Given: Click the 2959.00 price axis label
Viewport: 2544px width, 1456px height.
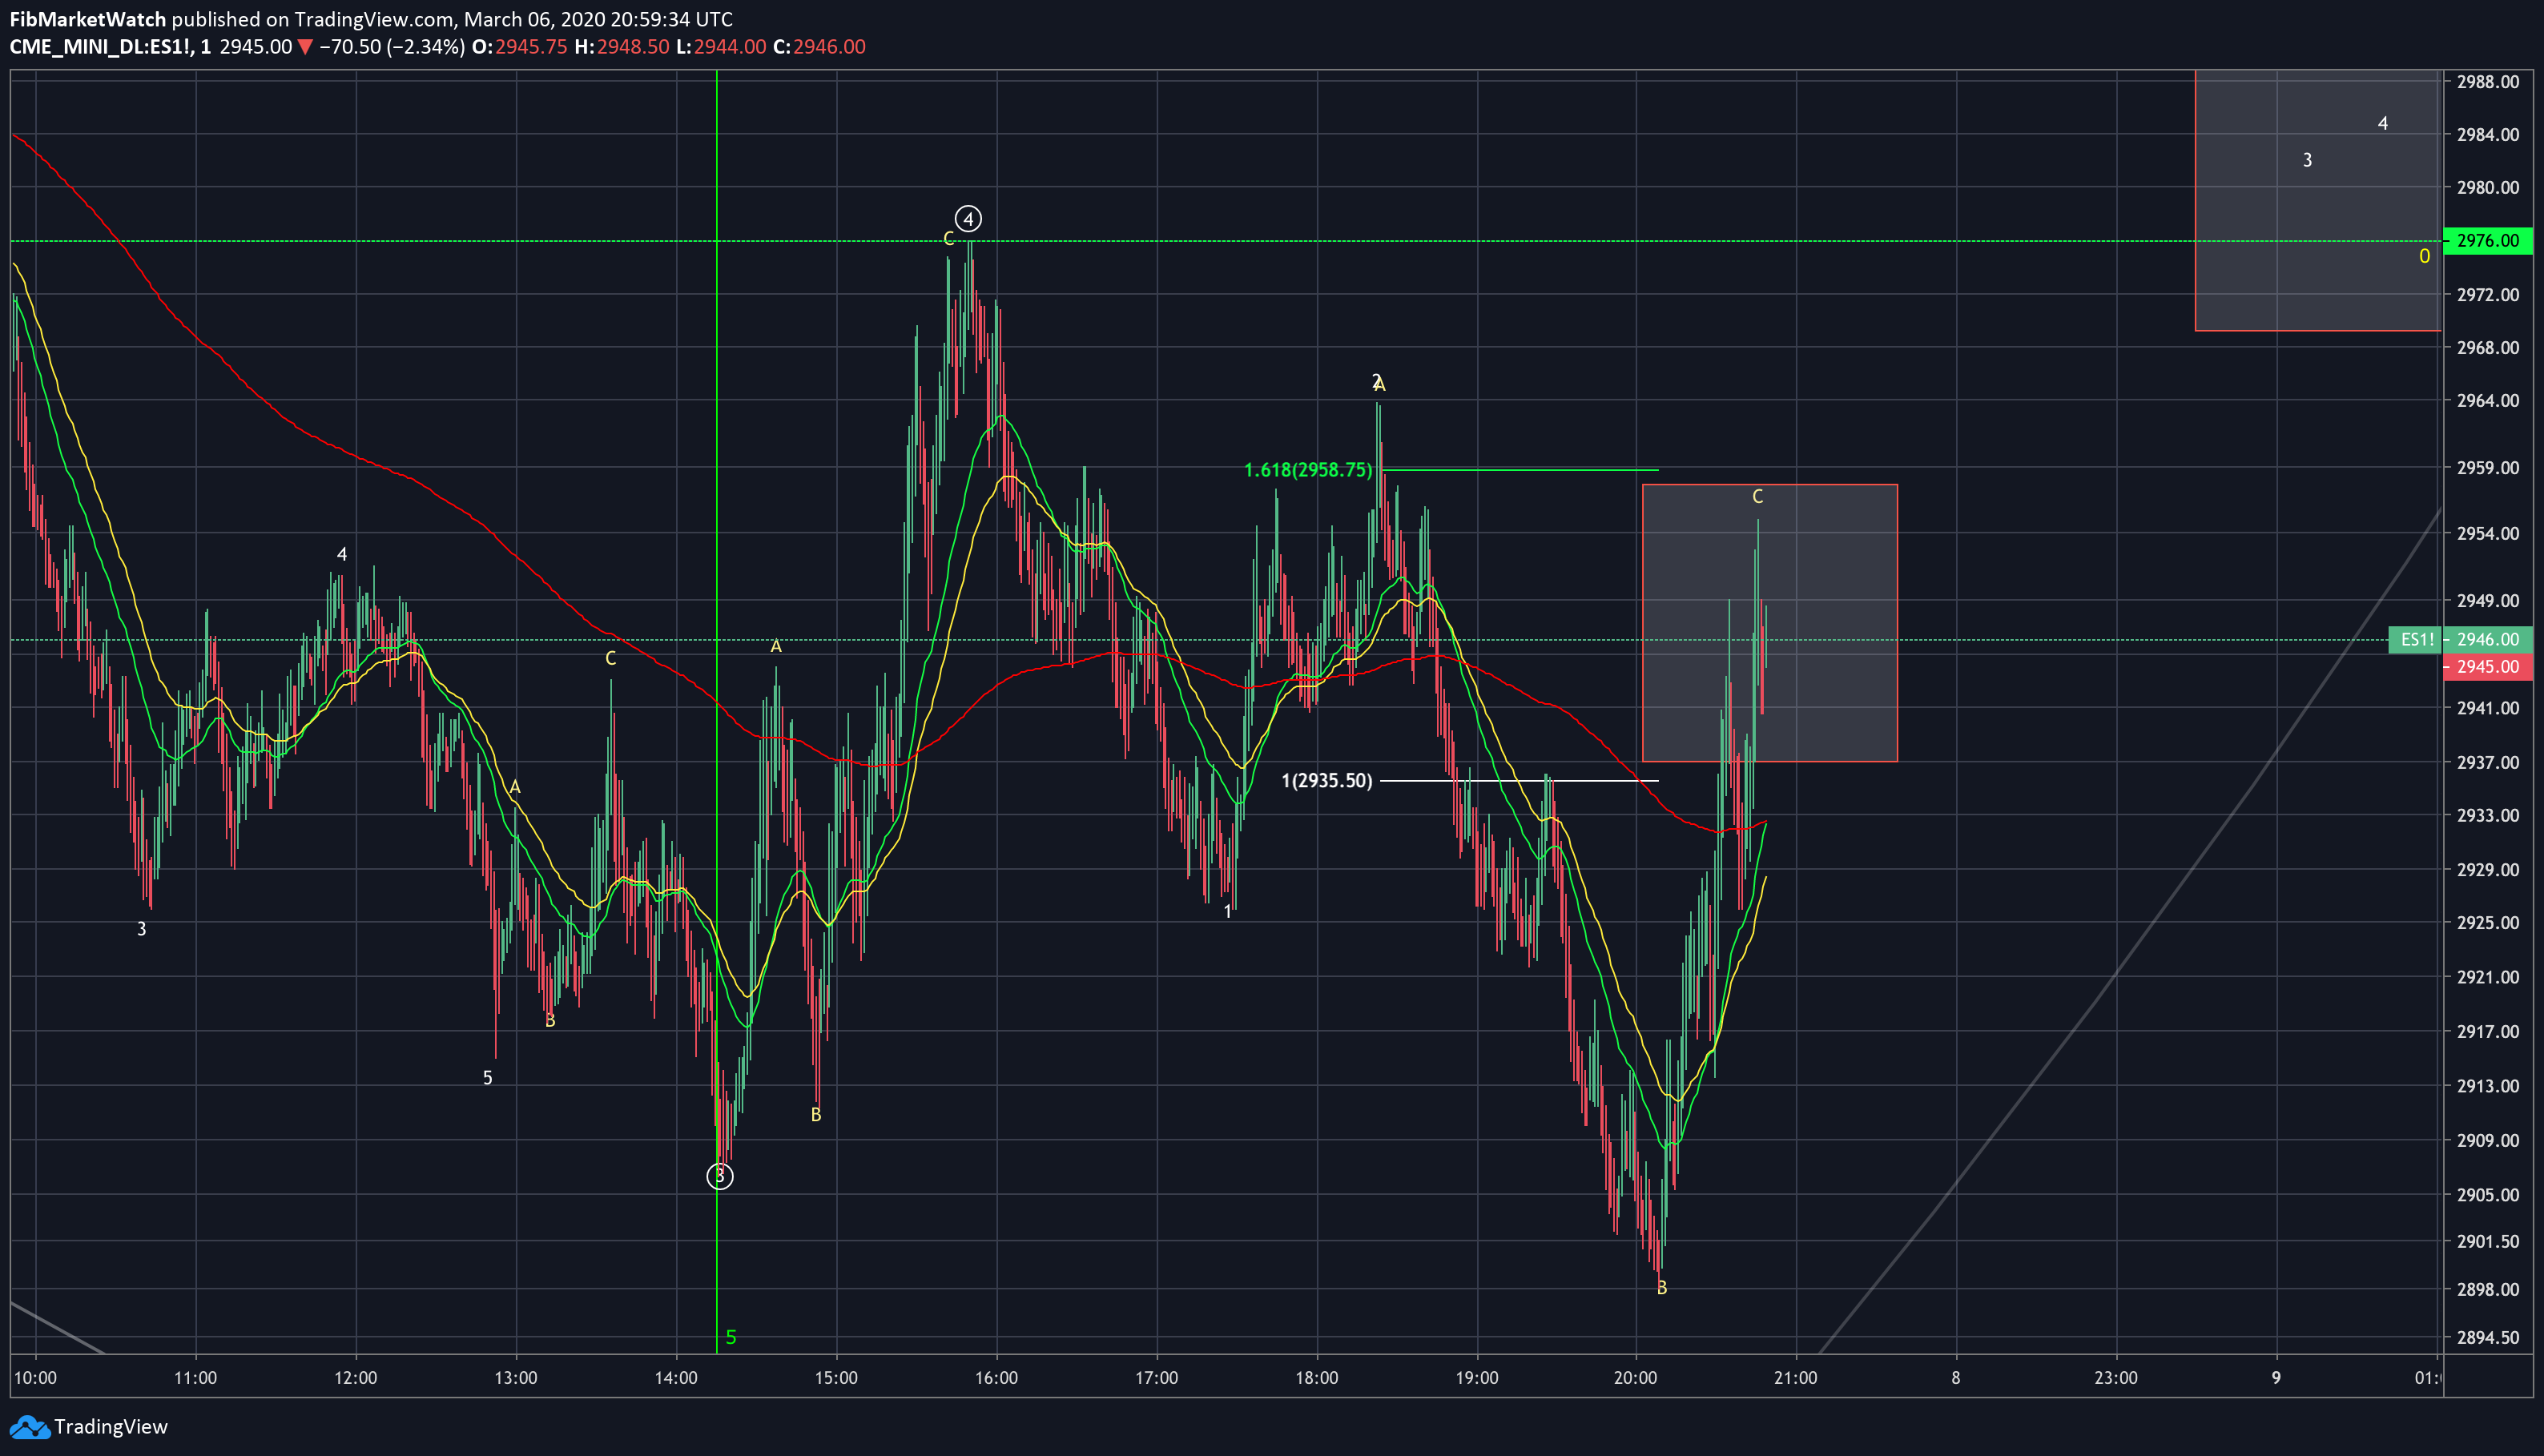Looking at the screenshot, I should point(2488,468).
